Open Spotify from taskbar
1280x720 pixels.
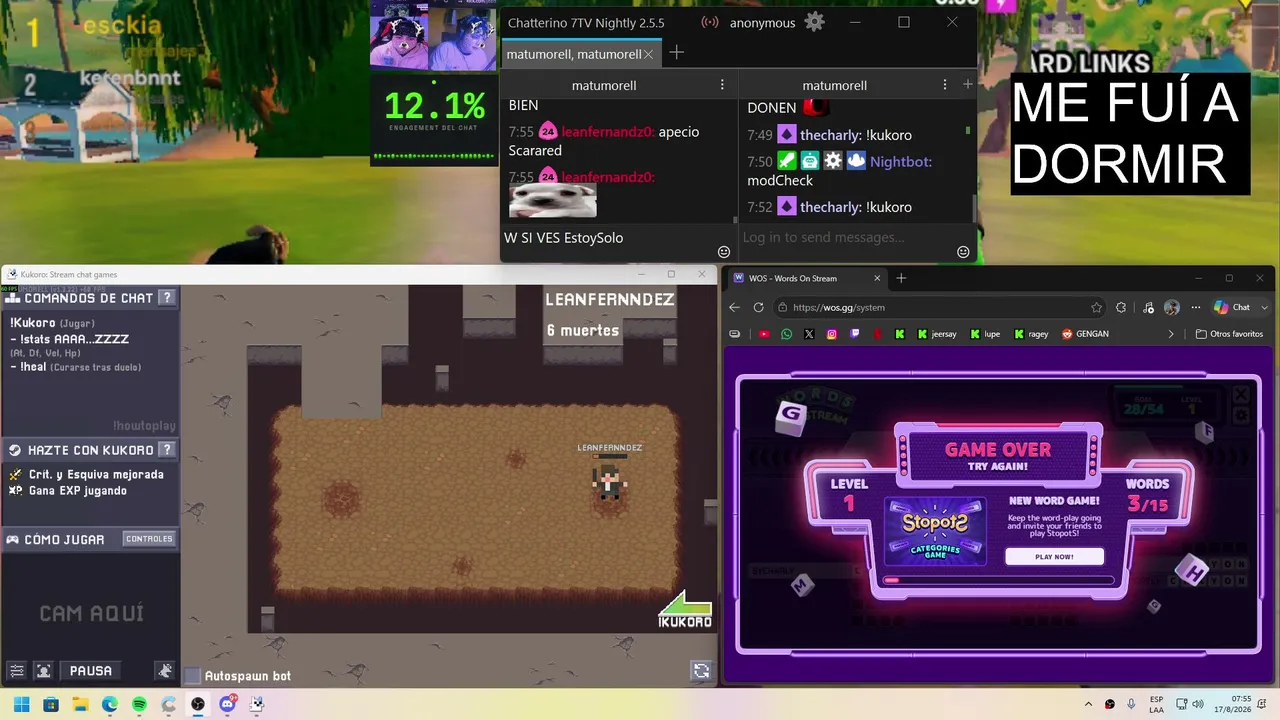pos(139,705)
